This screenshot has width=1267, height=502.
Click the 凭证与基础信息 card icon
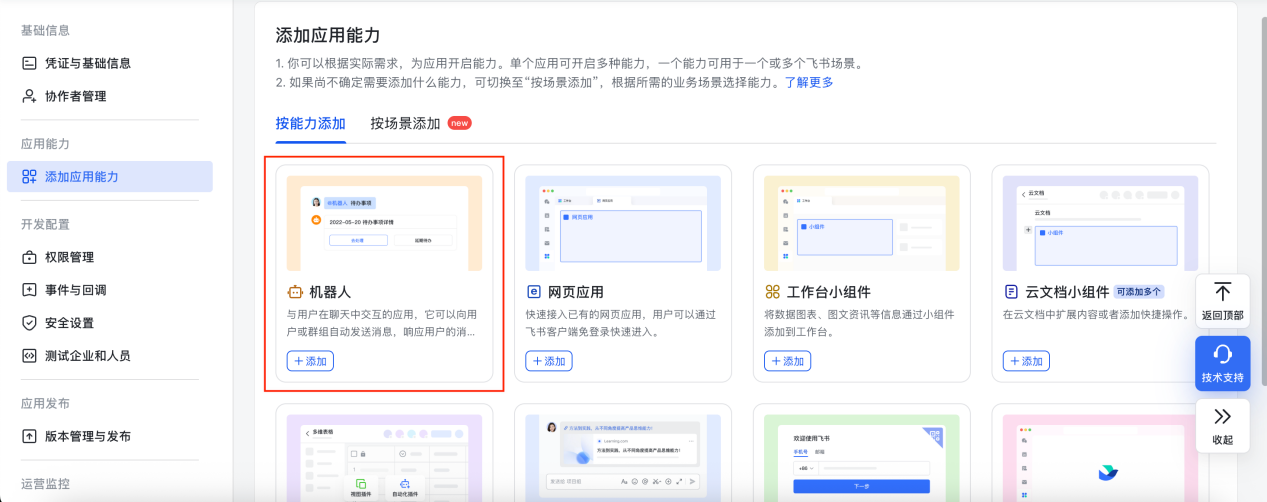pyautogui.click(x=29, y=63)
